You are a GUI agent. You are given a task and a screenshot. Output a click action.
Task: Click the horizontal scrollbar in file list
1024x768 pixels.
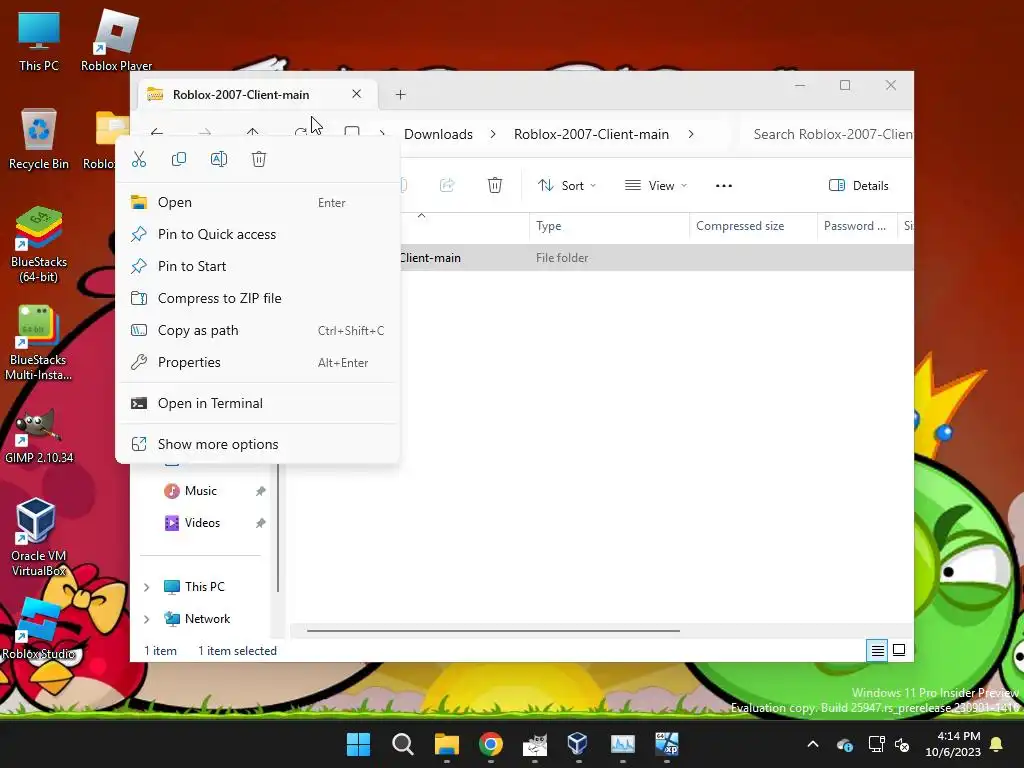[x=493, y=631]
